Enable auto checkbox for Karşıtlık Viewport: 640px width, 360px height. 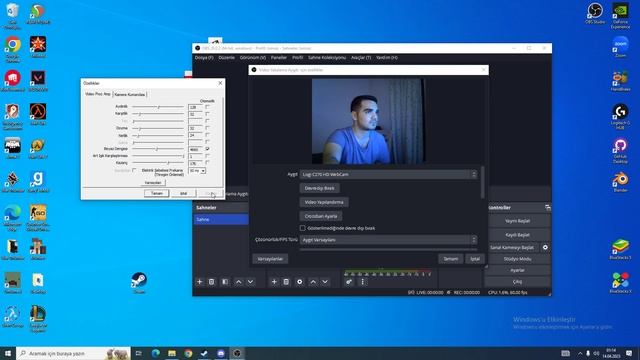pyautogui.click(x=207, y=114)
